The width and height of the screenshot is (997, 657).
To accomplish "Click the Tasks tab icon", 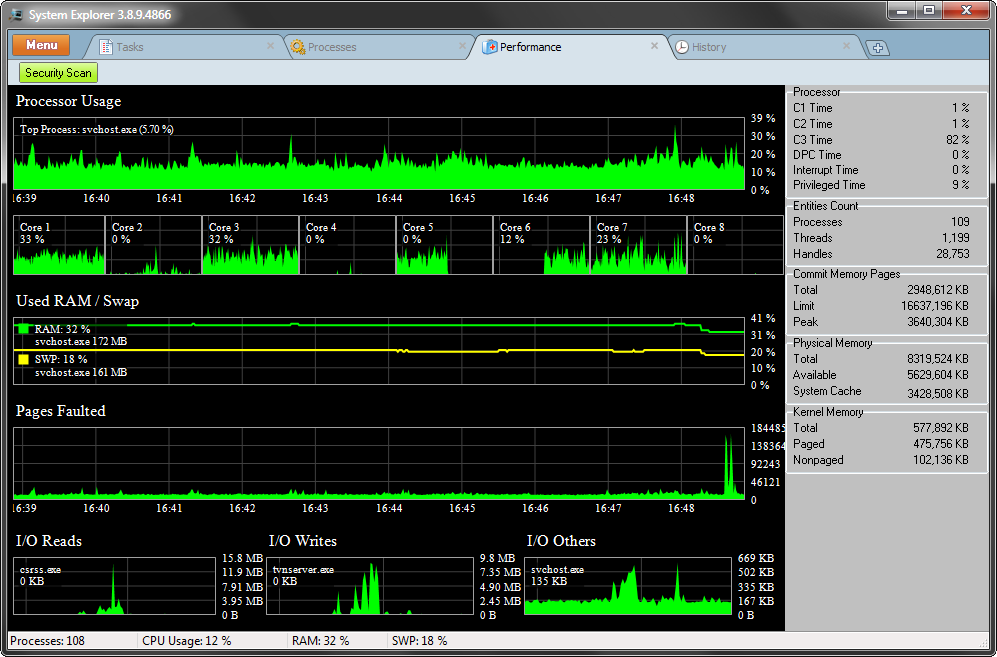I will pyautogui.click(x=106, y=47).
